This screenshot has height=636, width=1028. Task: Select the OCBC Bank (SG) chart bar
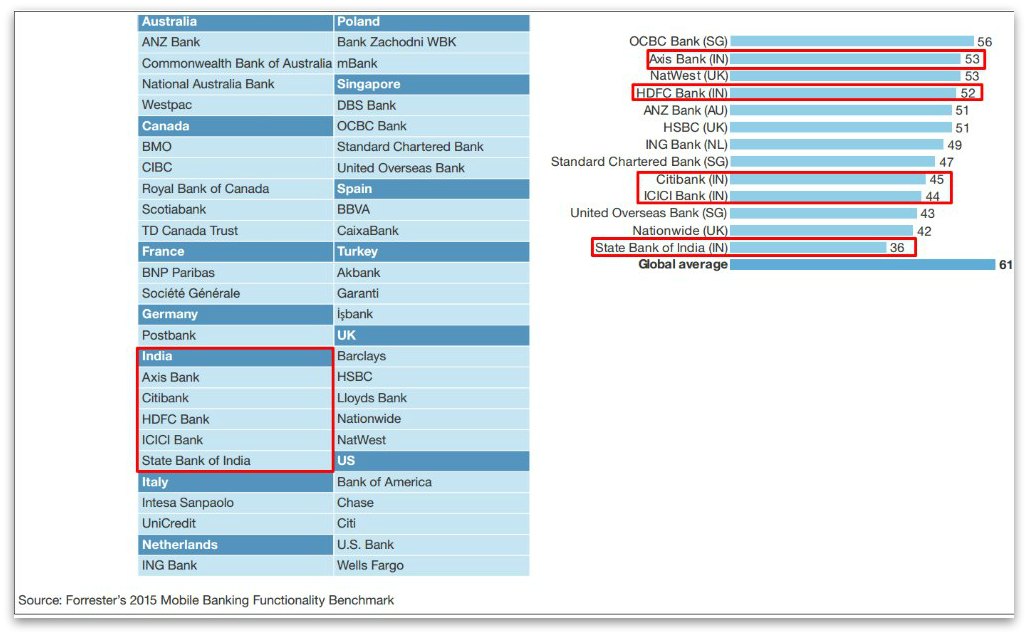coord(850,42)
